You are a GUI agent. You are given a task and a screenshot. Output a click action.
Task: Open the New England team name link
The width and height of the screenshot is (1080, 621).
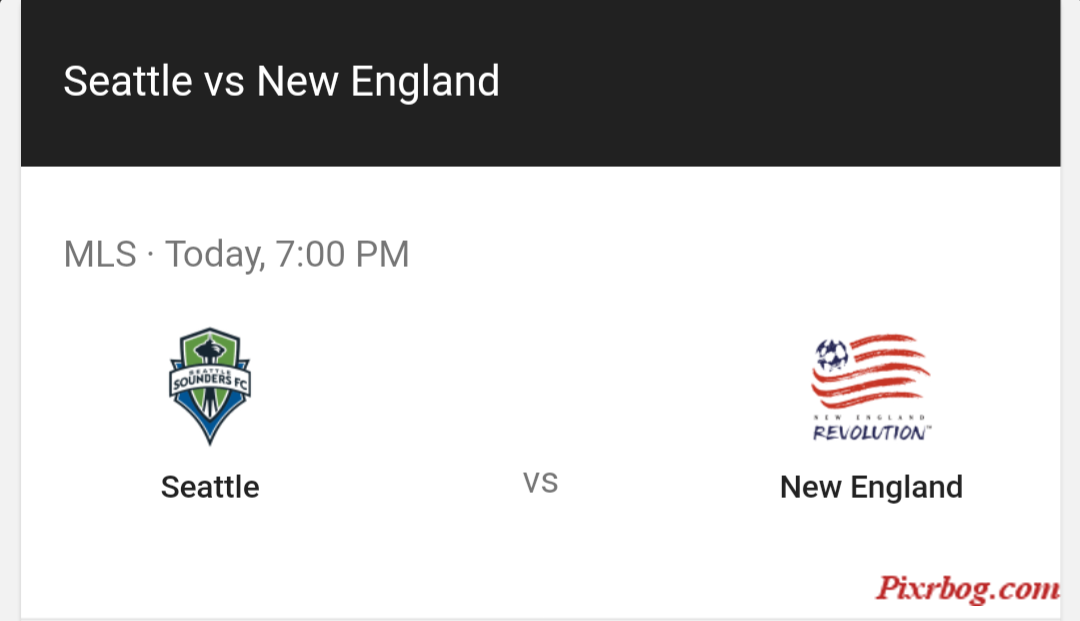tap(871, 487)
